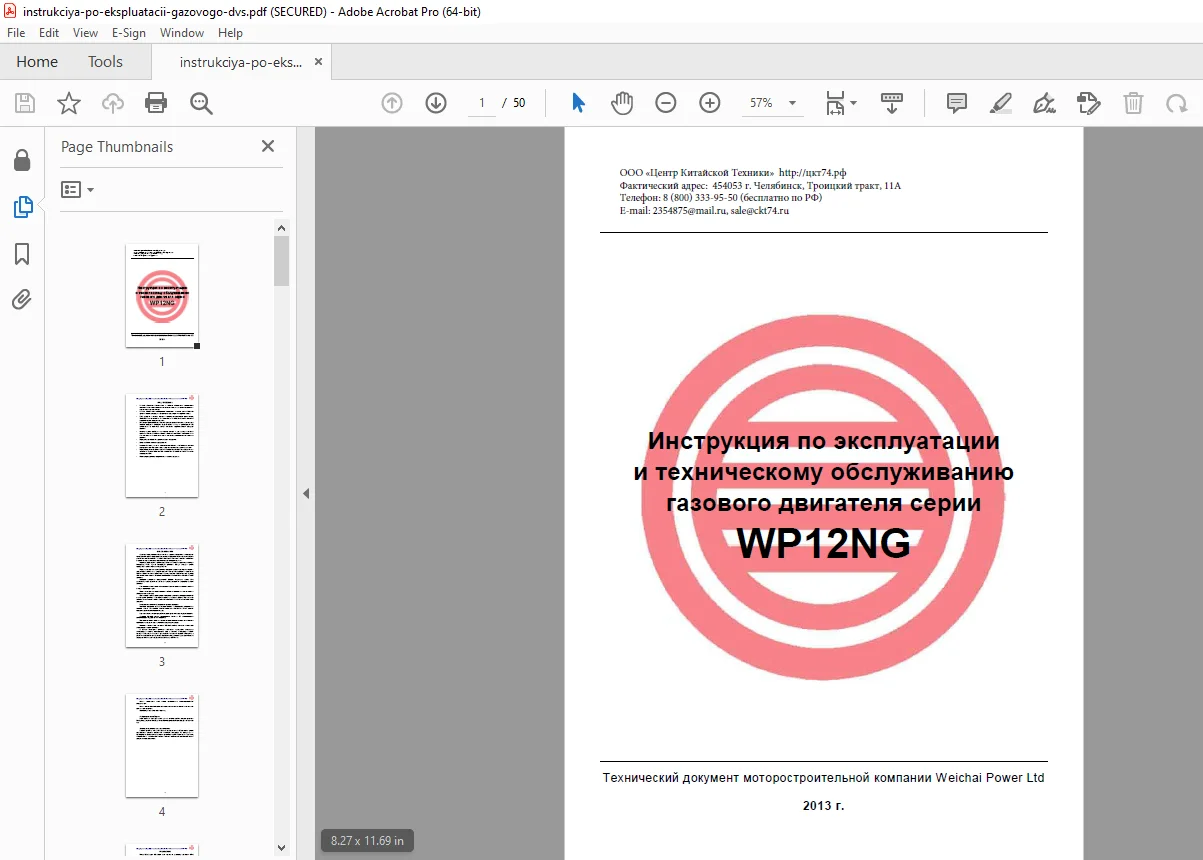The height and width of the screenshot is (860, 1203).
Task: Click the trash delete icon
Action: point(1133,103)
